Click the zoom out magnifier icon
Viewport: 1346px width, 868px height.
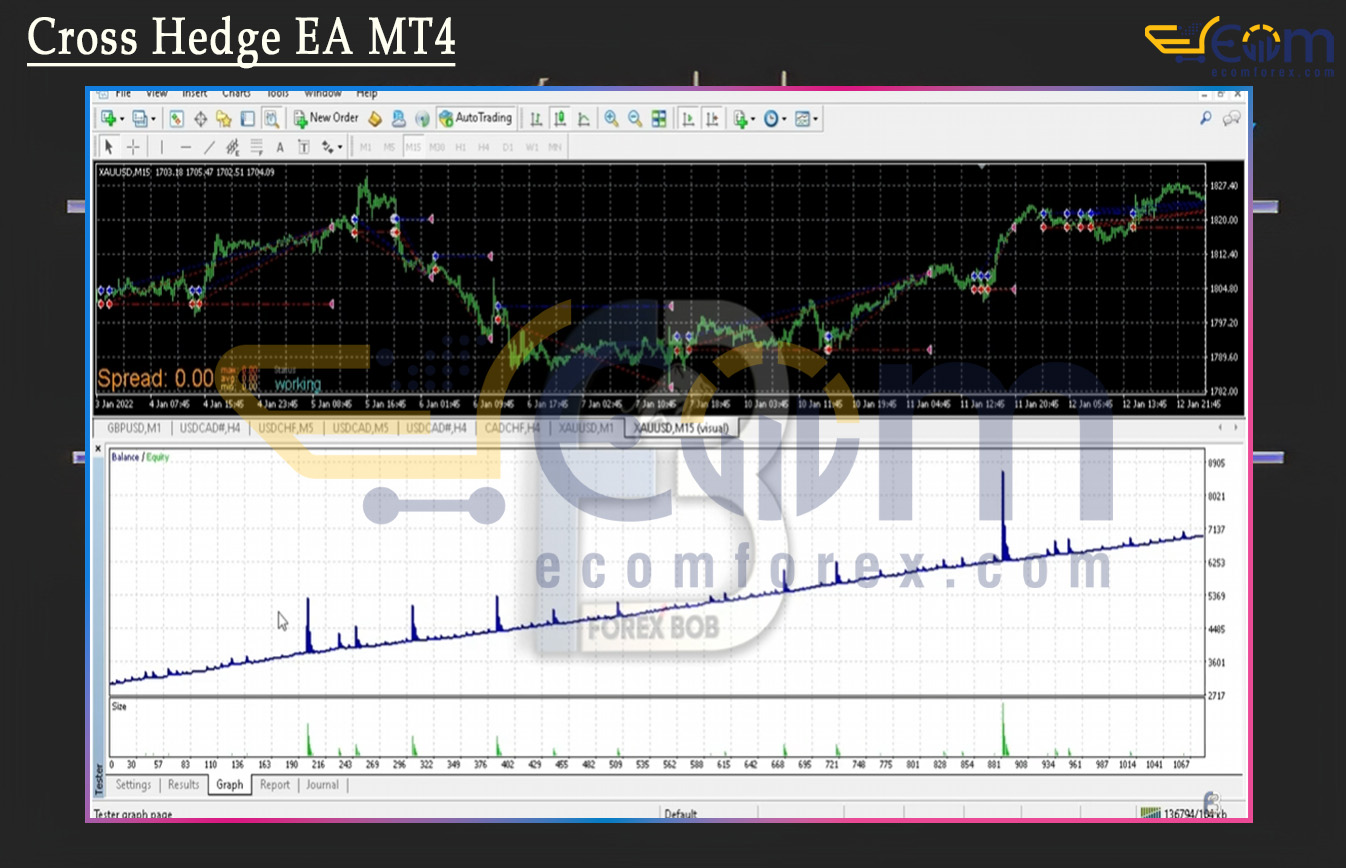[635, 119]
